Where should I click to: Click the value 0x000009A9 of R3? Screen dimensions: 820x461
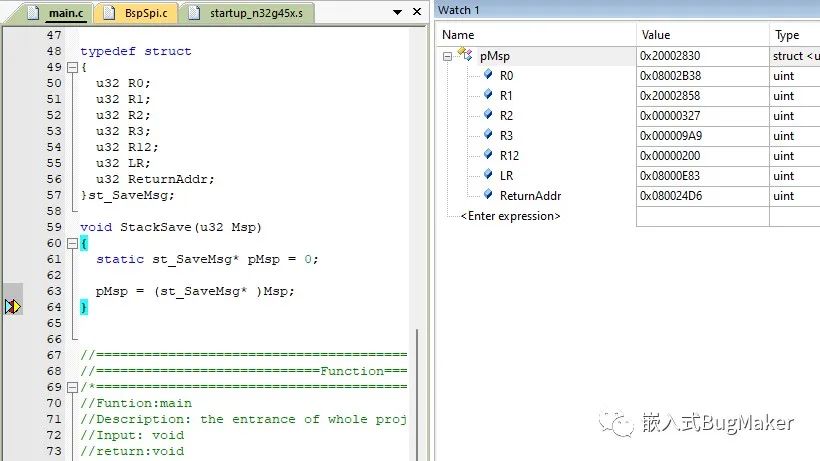pos(671,136)
